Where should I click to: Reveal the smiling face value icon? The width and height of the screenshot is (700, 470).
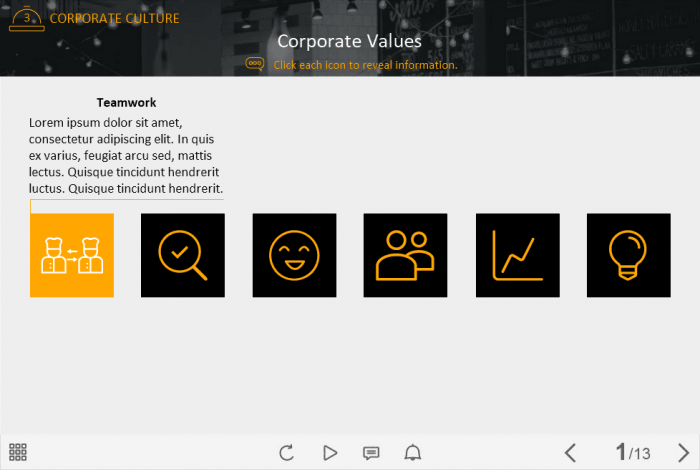click(294, 255)
